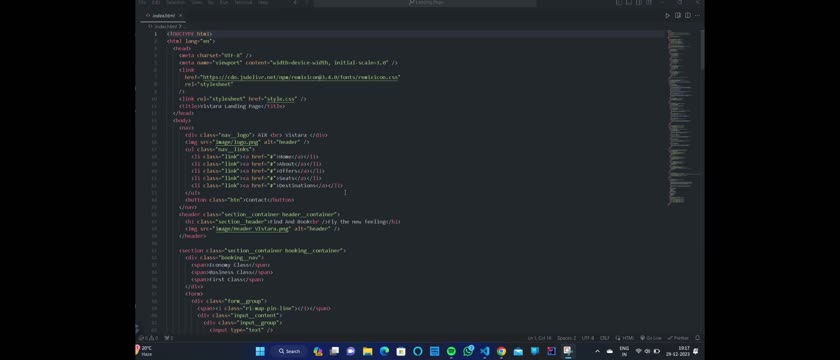The height and width of the screenshot is (360, 840).
Task: Open the File menu
Action: (x=142, y=3)
